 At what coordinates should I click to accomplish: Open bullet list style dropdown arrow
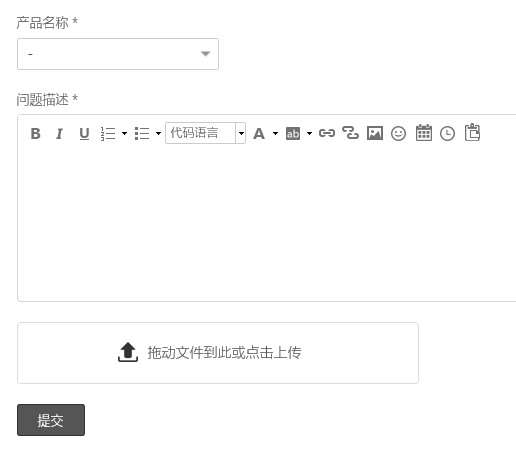click(x=158, y=134)
